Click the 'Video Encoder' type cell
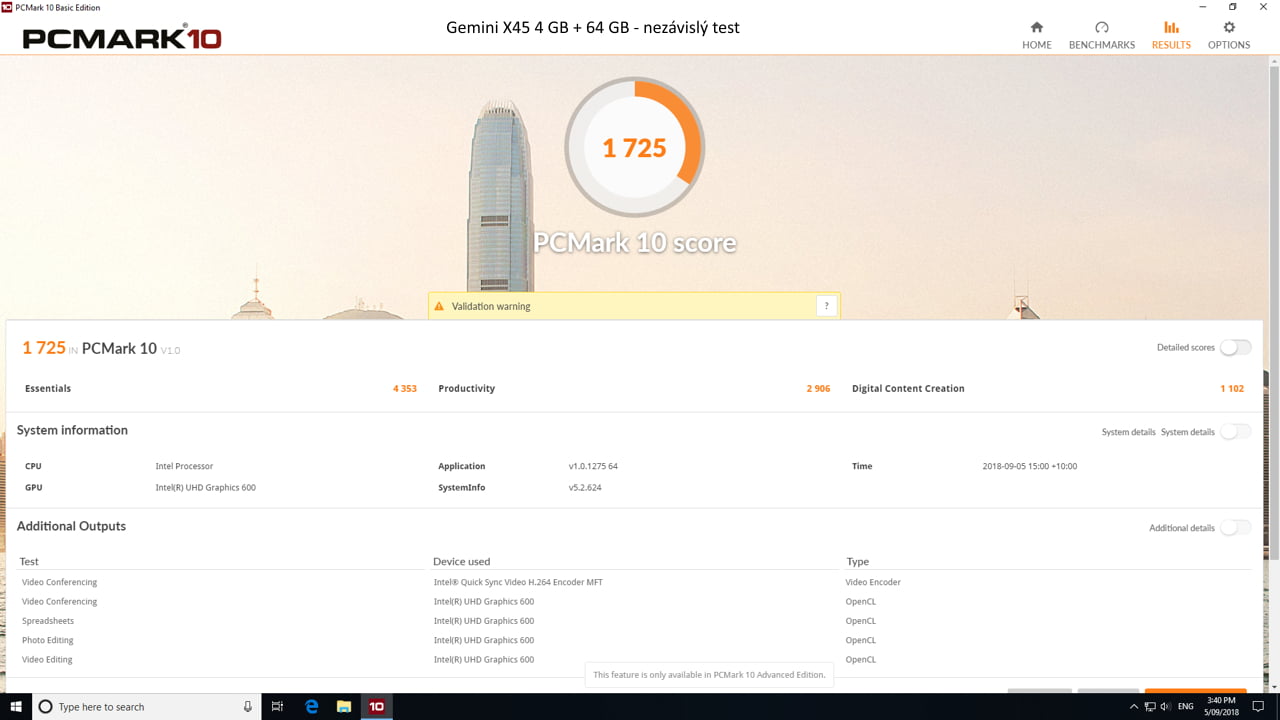Screen dimensions: 1280x720 point(873,582)
